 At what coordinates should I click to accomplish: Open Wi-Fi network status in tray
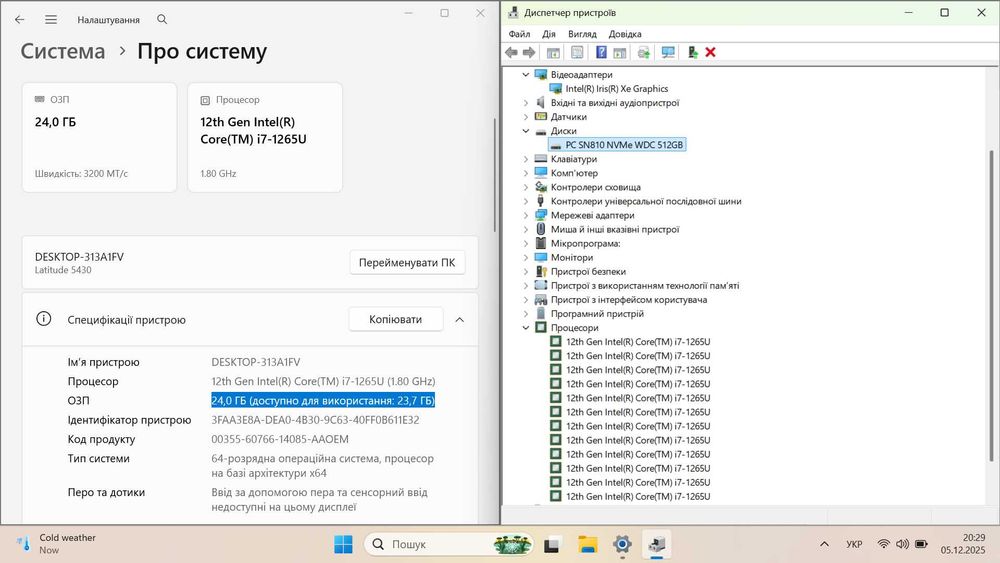883,544
